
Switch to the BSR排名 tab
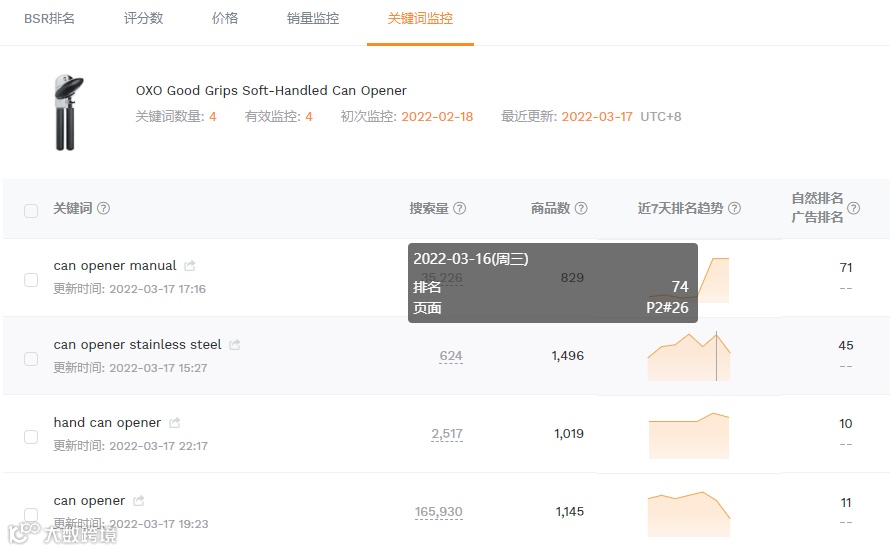(49, 18)
